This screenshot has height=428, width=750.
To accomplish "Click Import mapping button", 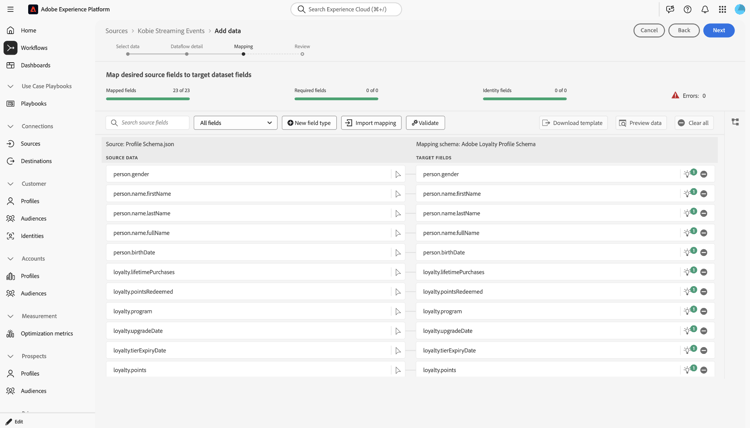I will [x=371, y=123].
